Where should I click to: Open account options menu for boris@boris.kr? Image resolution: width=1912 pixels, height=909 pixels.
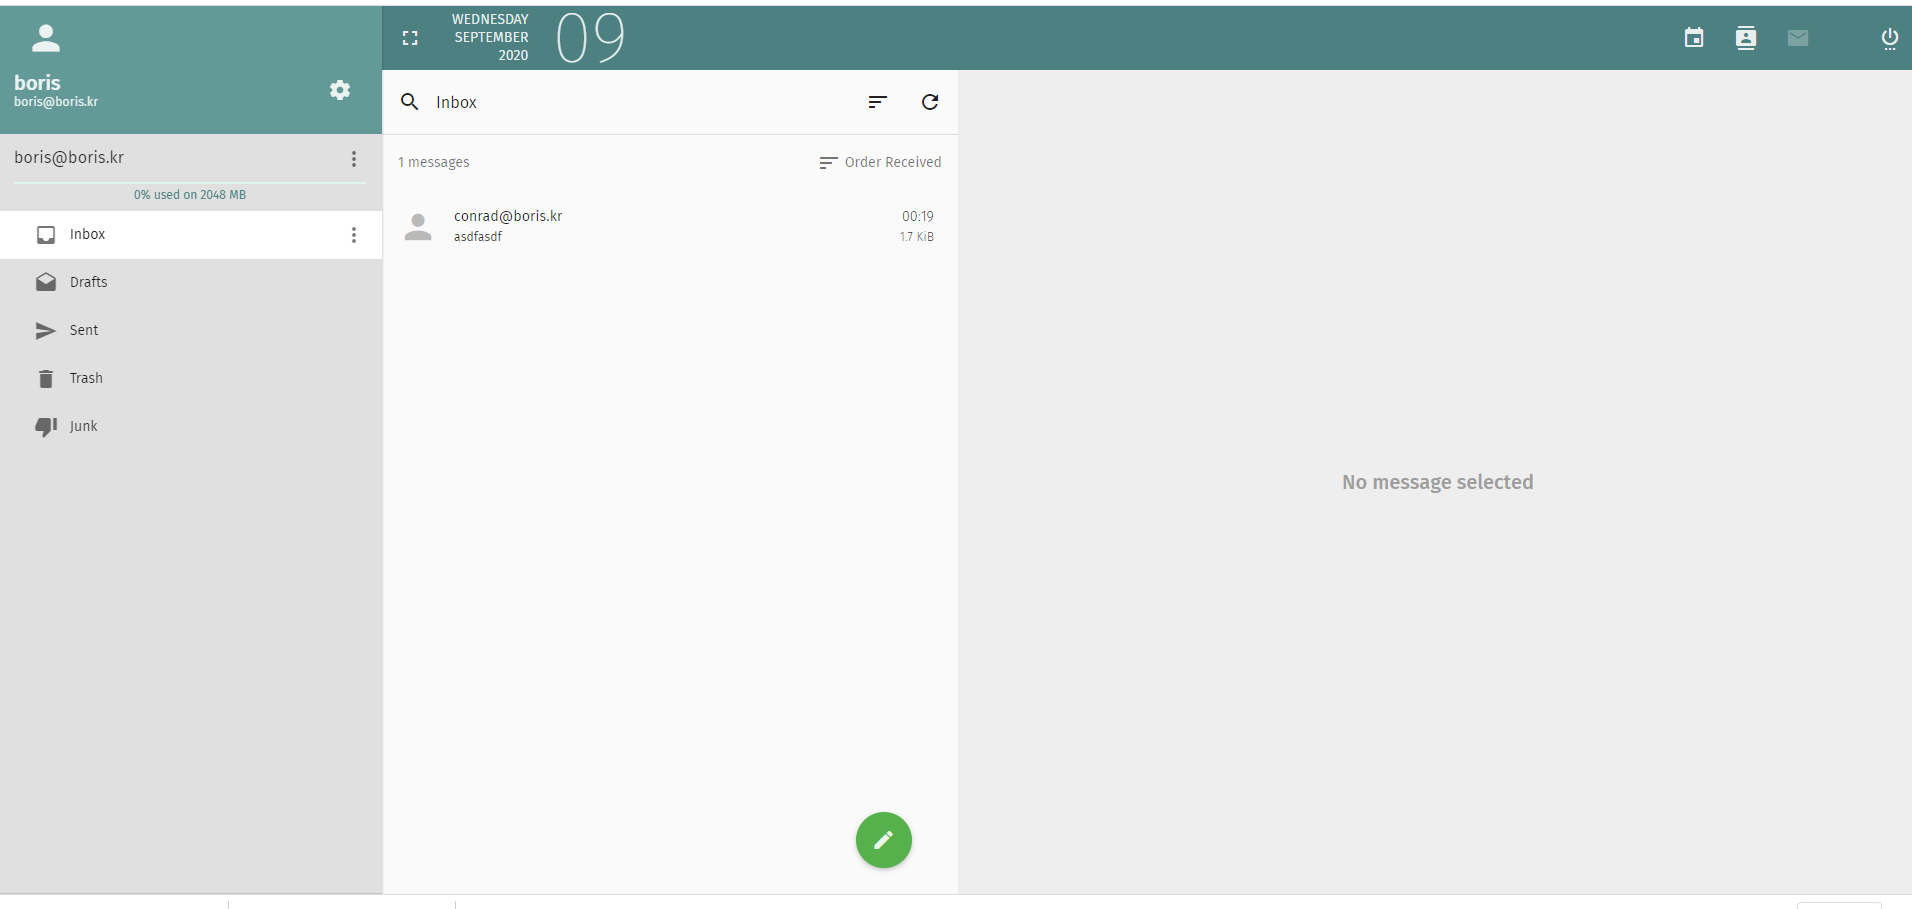pyautogui.click(x=354, y=159)
